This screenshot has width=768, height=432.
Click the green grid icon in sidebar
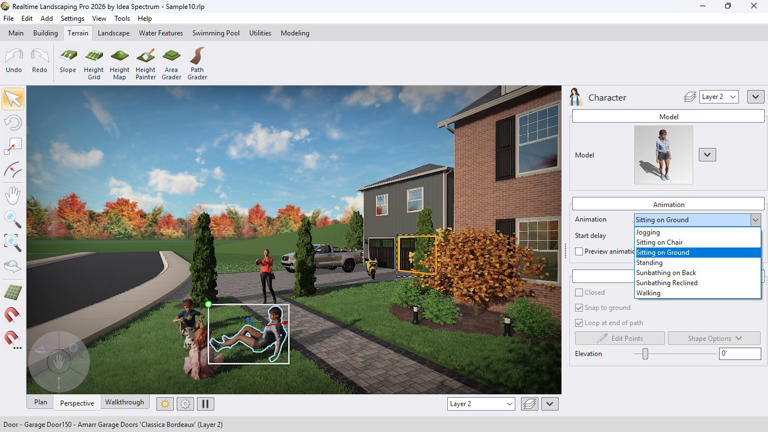pos(13,292)
